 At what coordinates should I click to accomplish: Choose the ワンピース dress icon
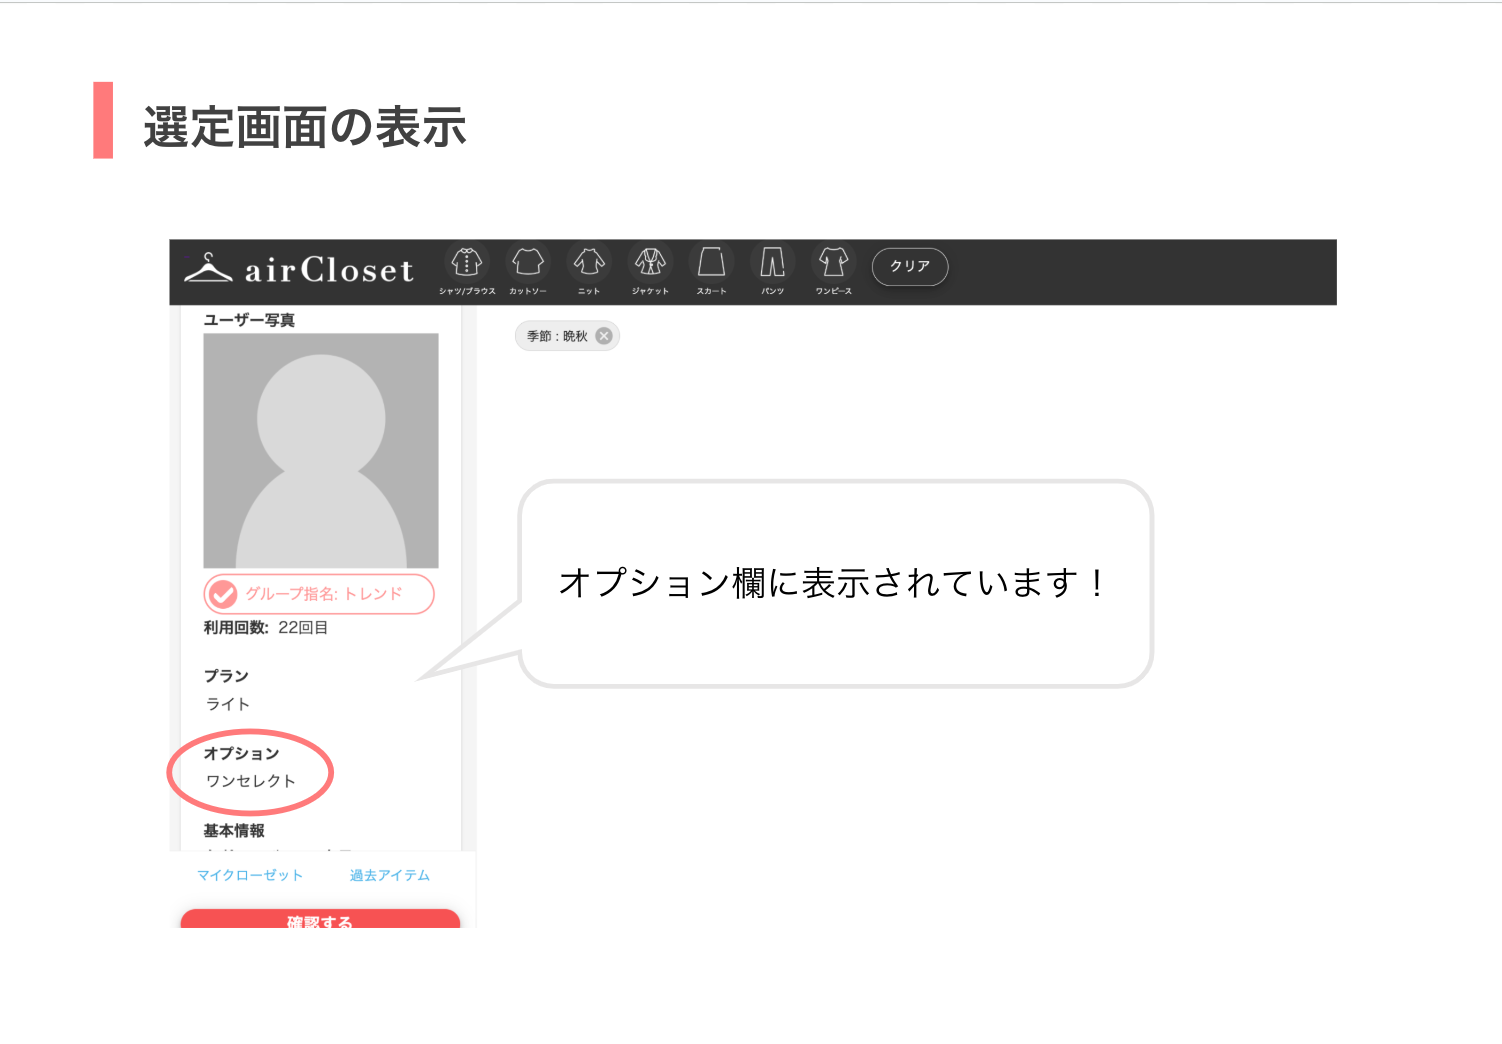833,263
